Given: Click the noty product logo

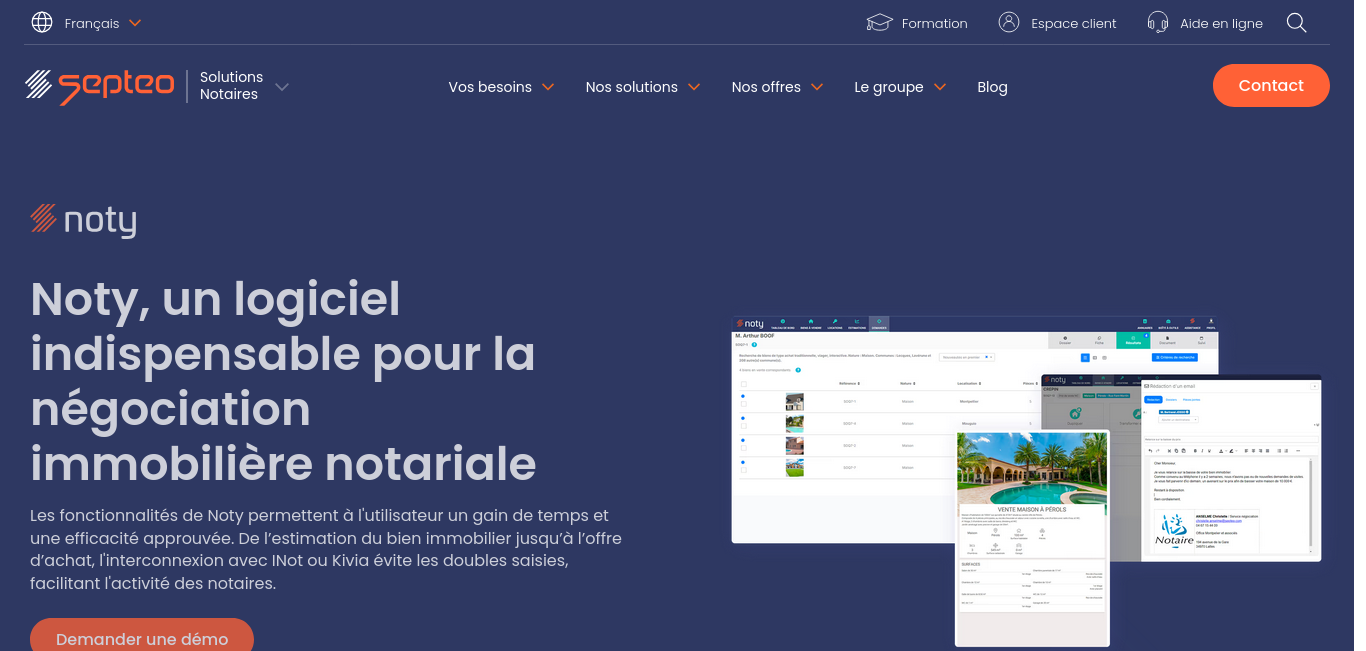Looking at the screenshot, I should click(83, 220).
